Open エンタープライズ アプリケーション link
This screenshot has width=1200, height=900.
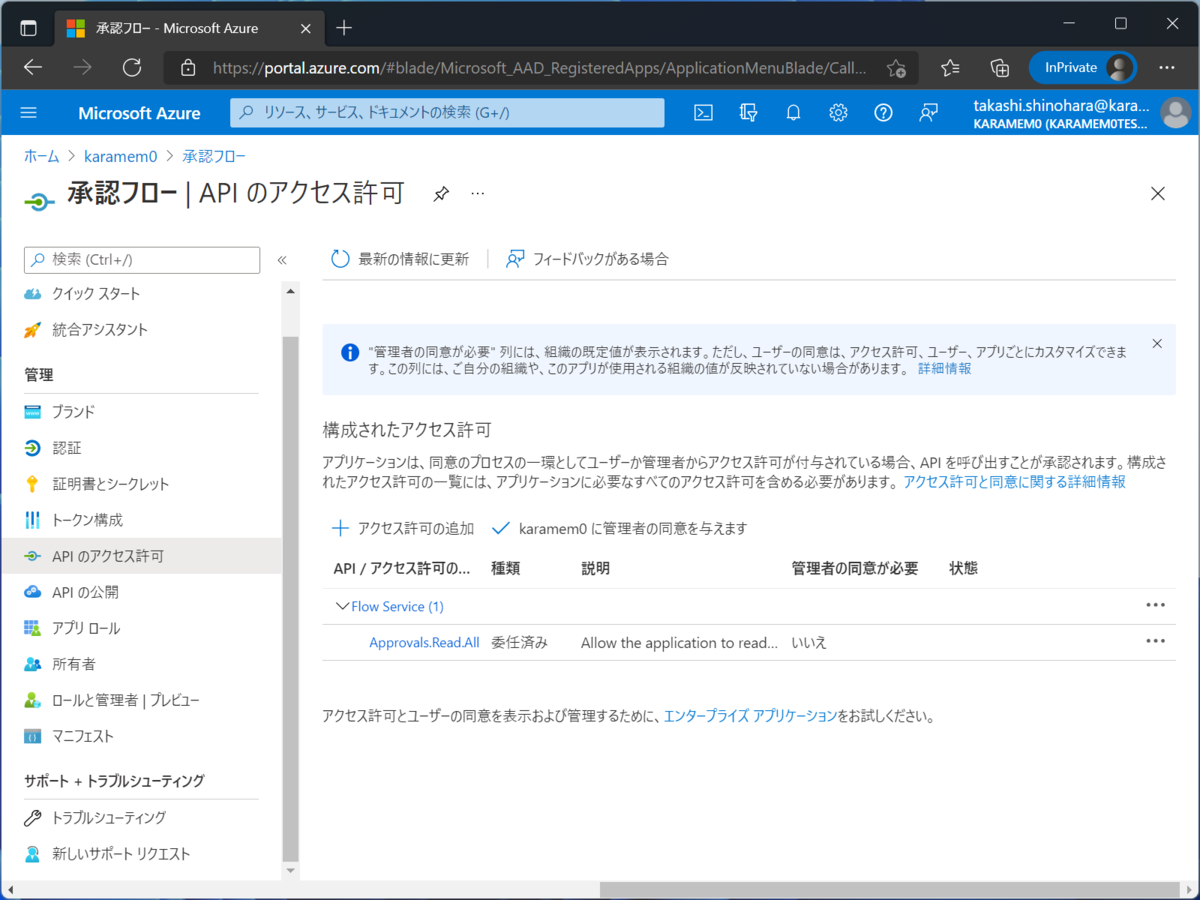coord(750,716)
